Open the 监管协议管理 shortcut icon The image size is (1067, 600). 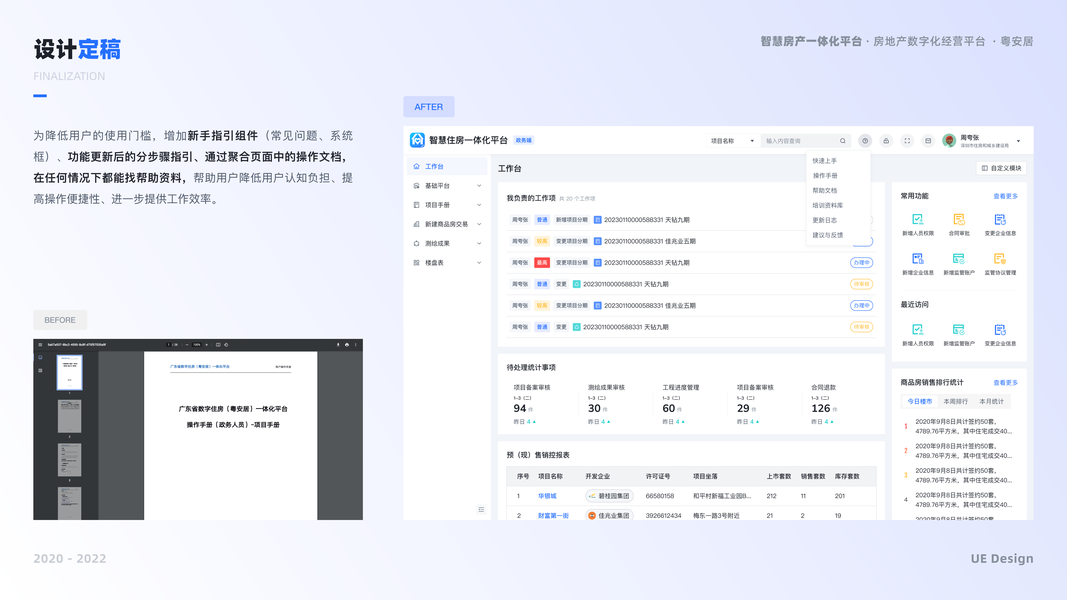(x=1000, y=259)
